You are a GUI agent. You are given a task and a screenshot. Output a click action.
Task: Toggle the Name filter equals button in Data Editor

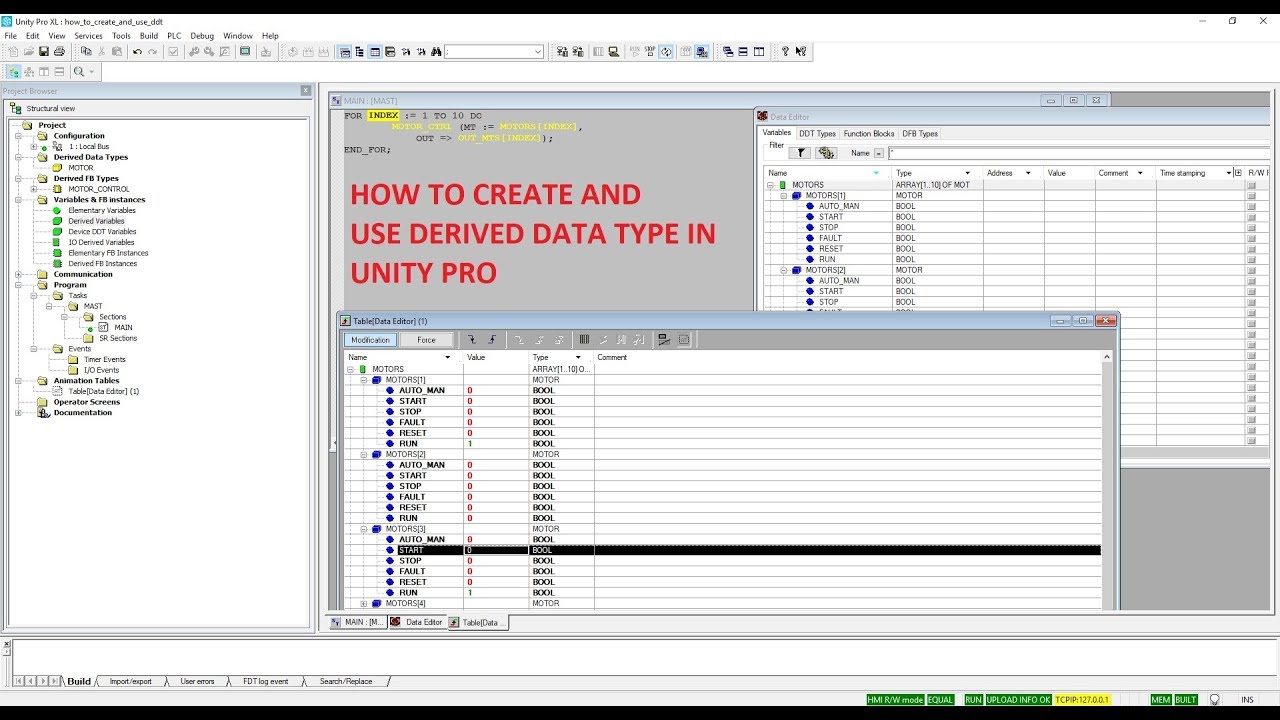point(879,153)
